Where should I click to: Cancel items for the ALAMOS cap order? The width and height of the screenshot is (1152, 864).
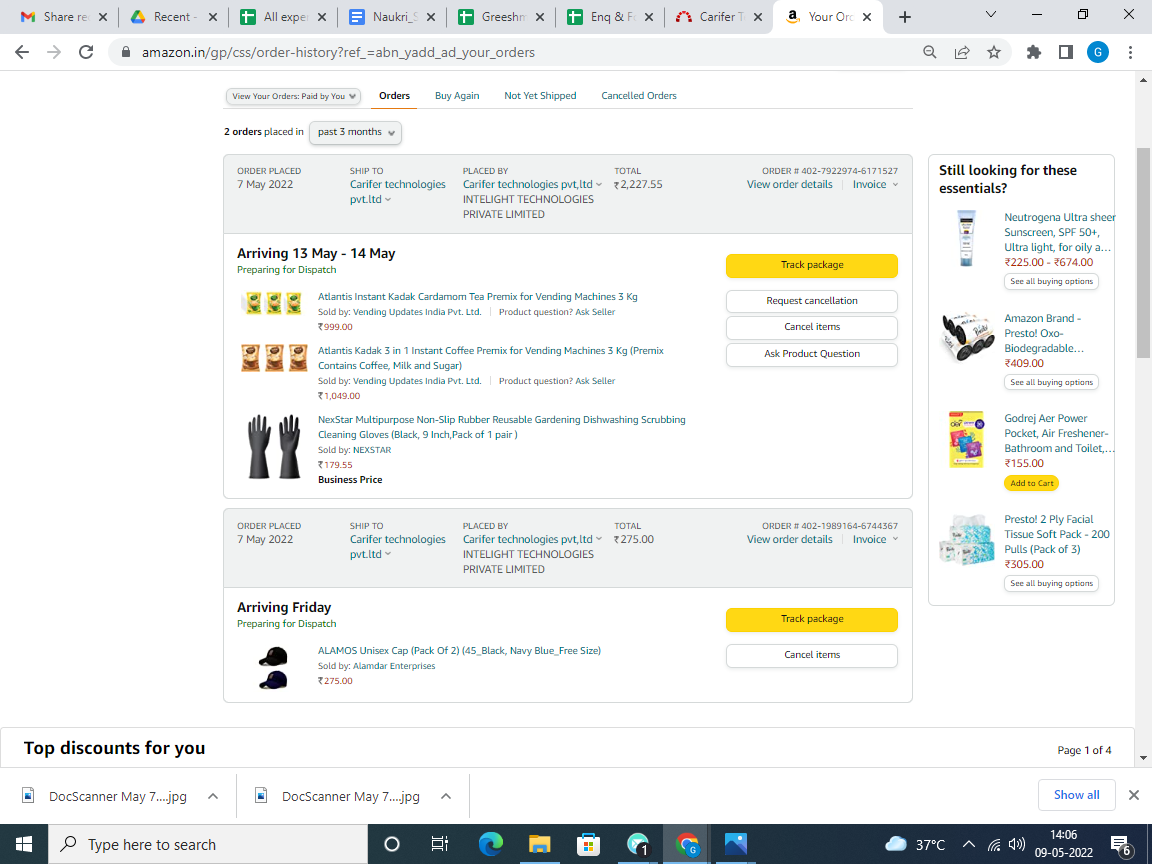coord(812,655)
